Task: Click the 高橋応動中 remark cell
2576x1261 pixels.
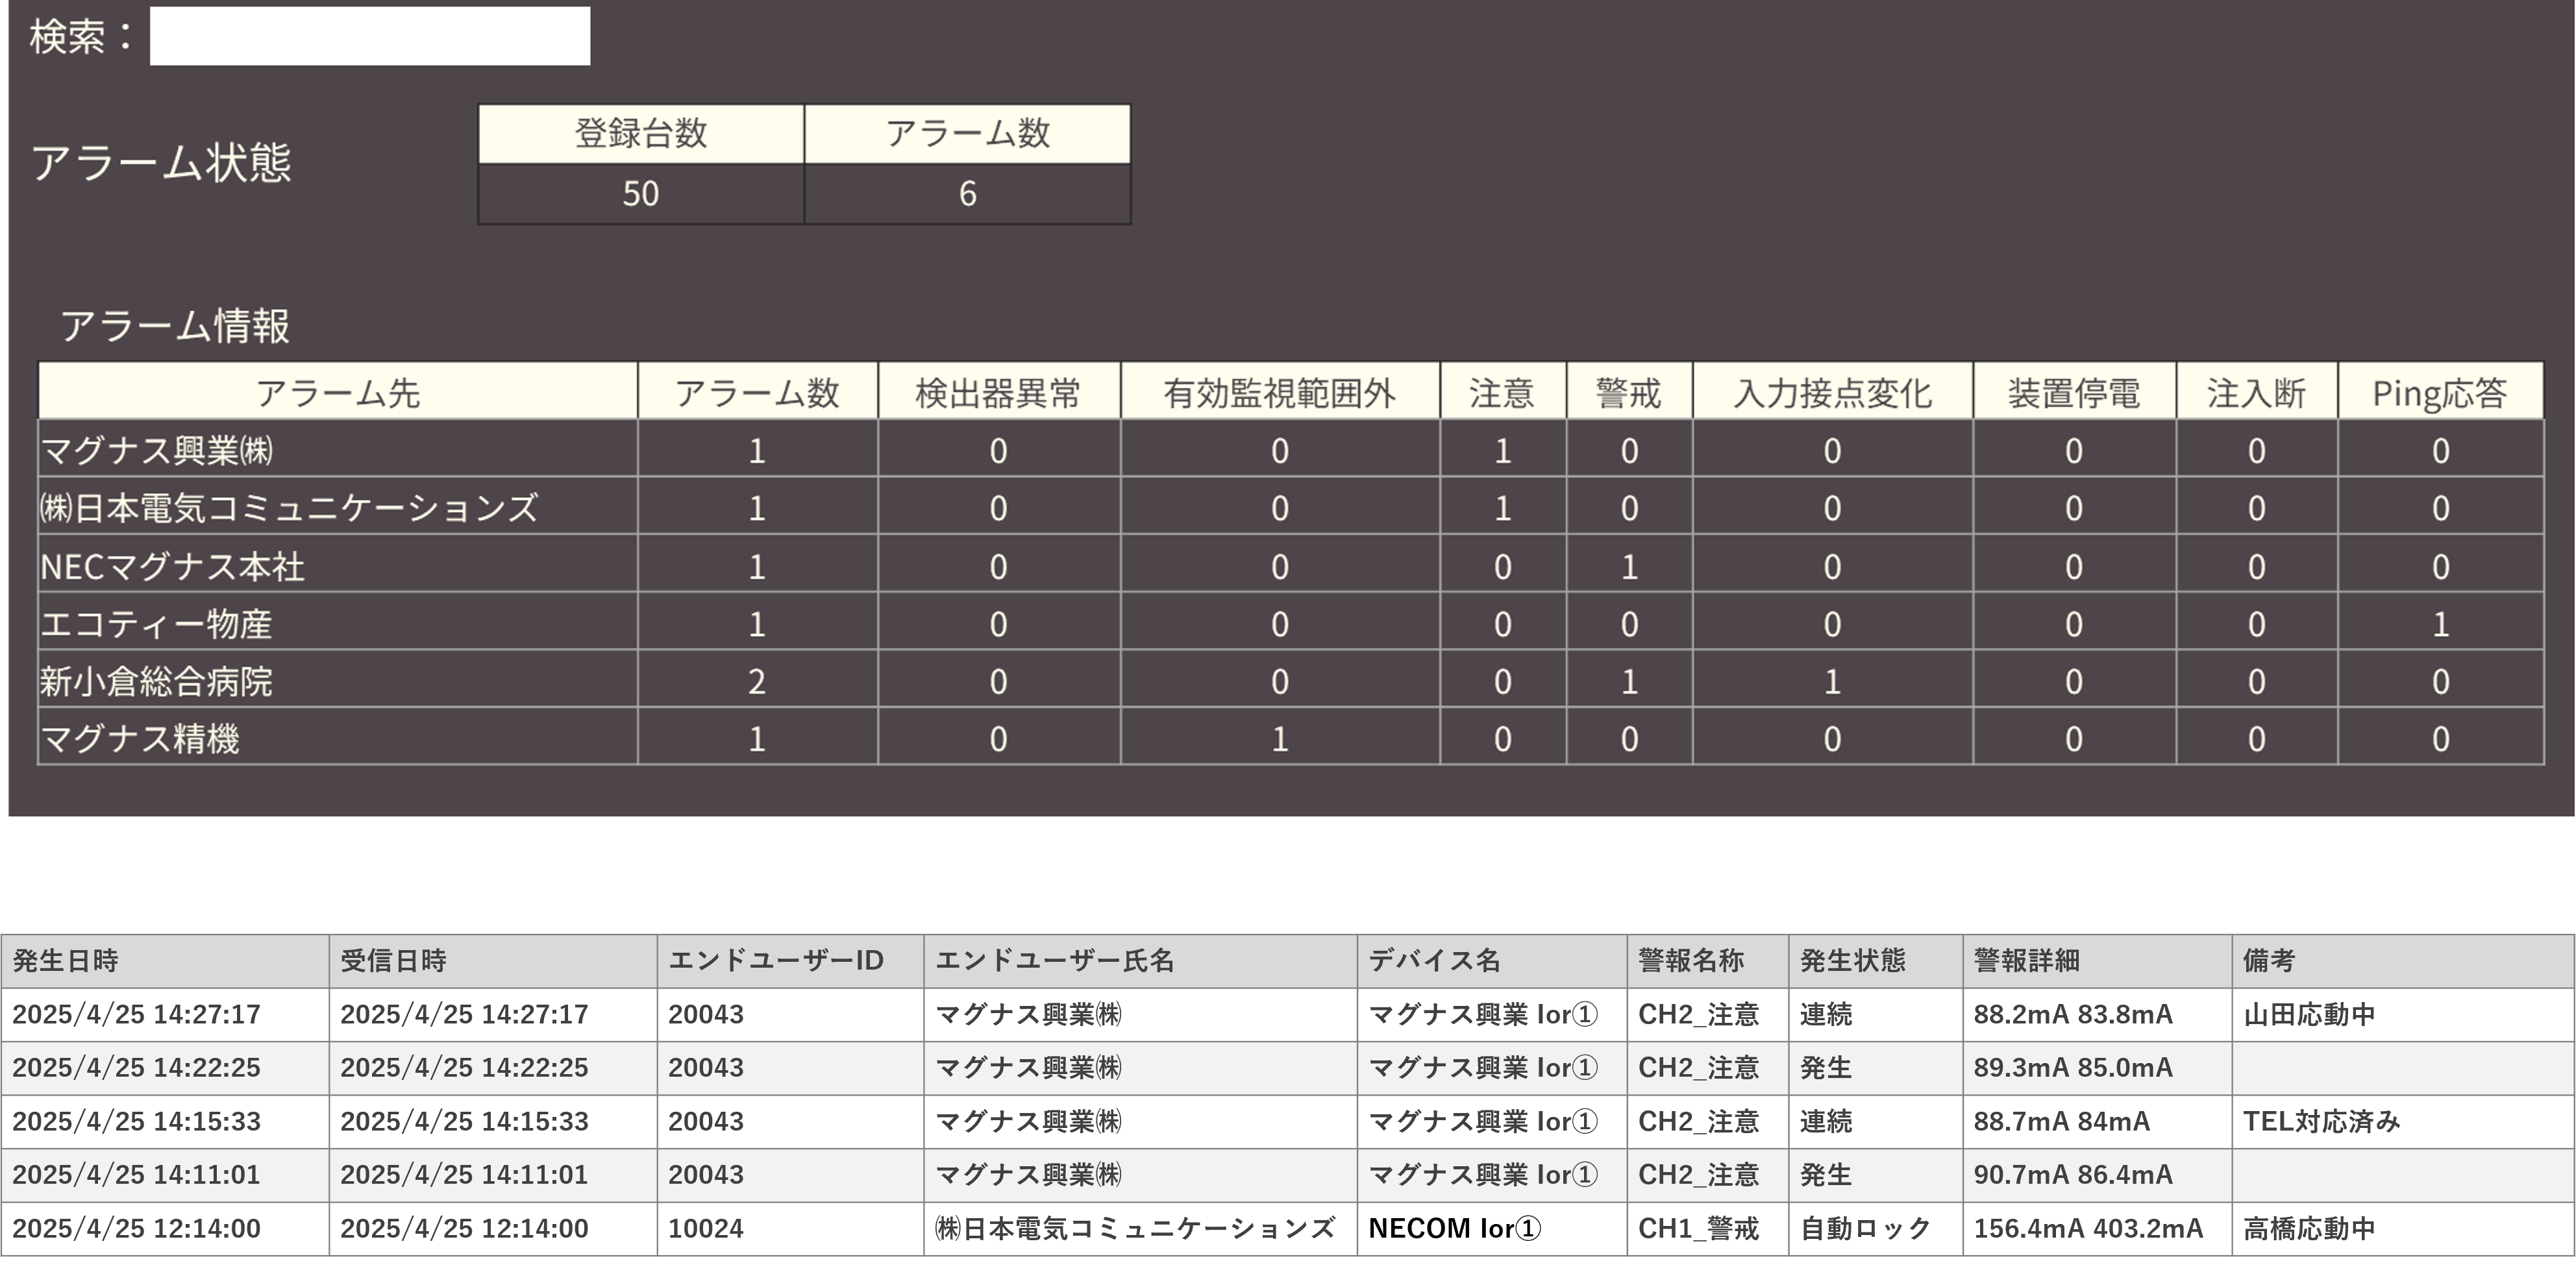Action: 2403,1228
